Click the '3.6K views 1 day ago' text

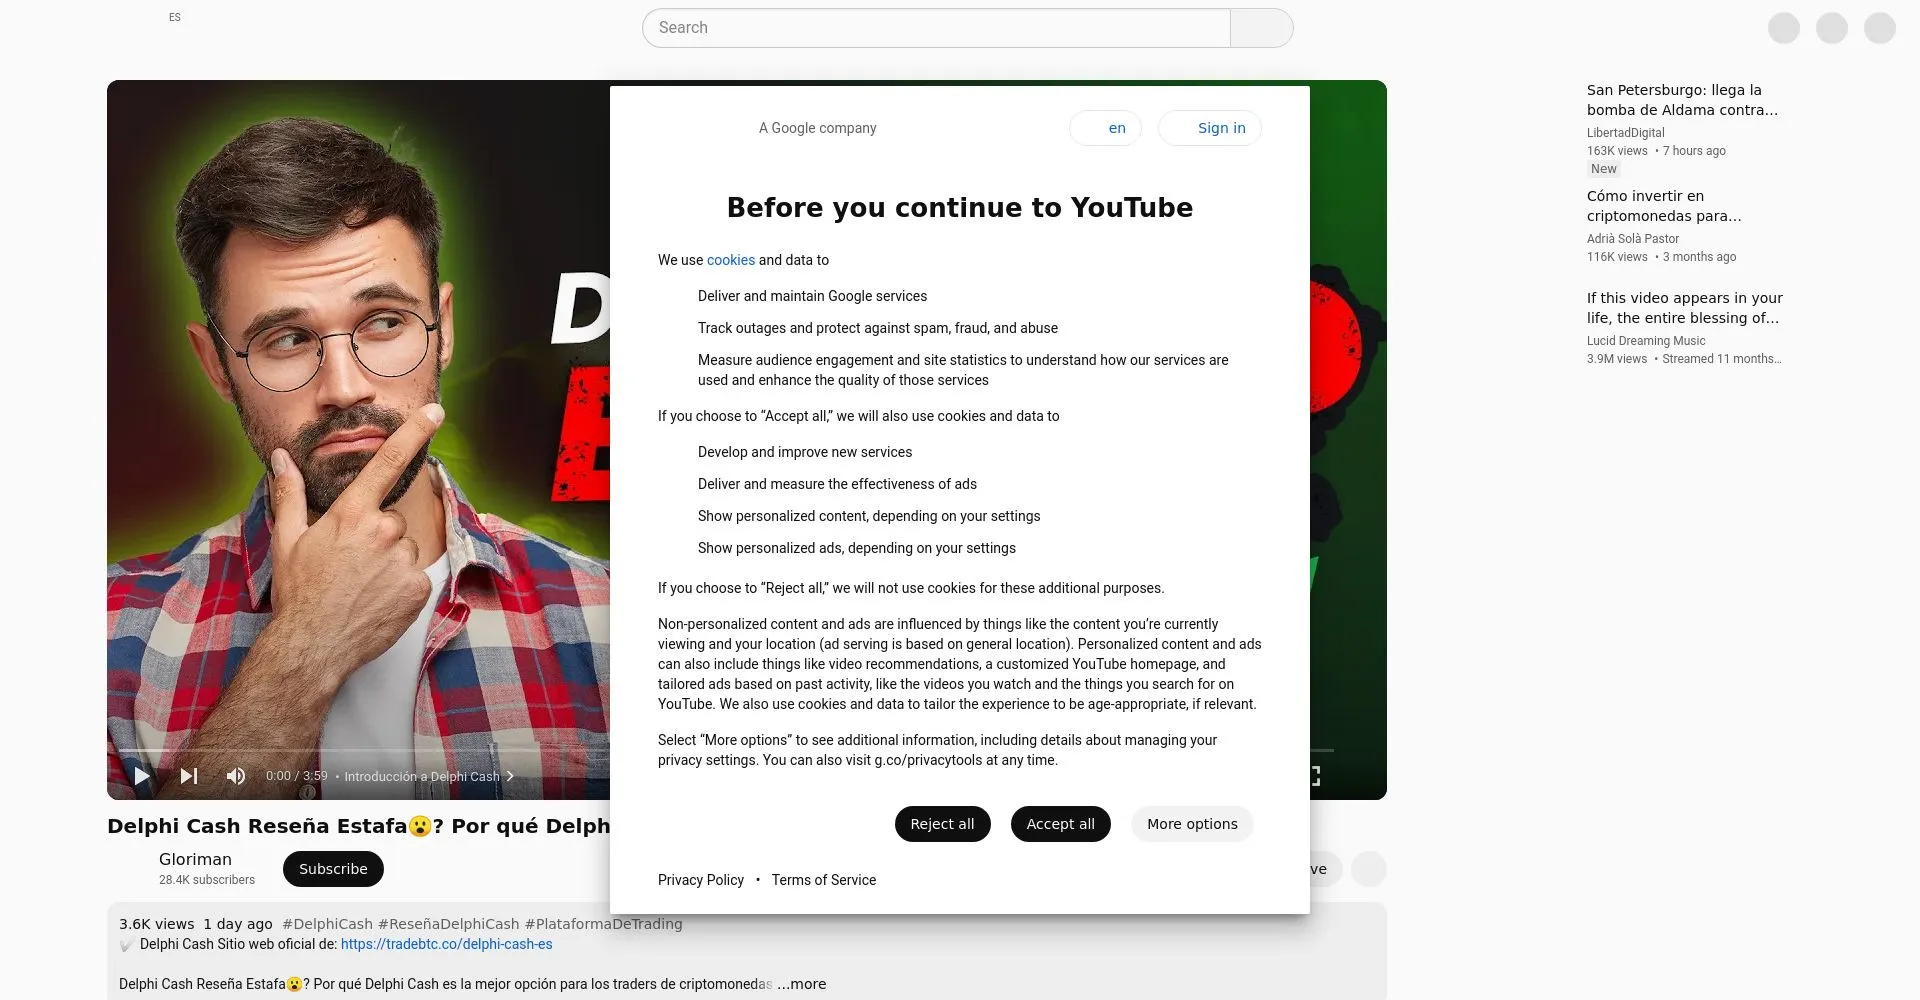[x=196, y=924]
